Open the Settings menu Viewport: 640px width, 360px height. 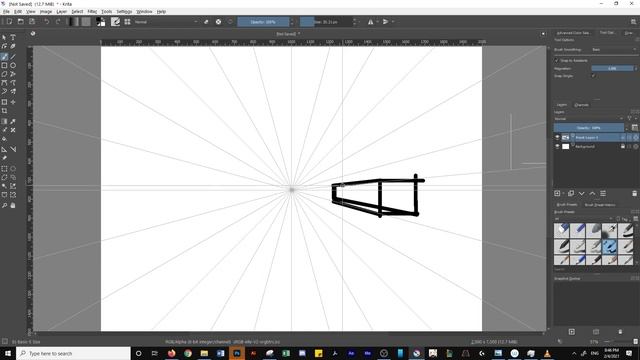tap(124, 11)
